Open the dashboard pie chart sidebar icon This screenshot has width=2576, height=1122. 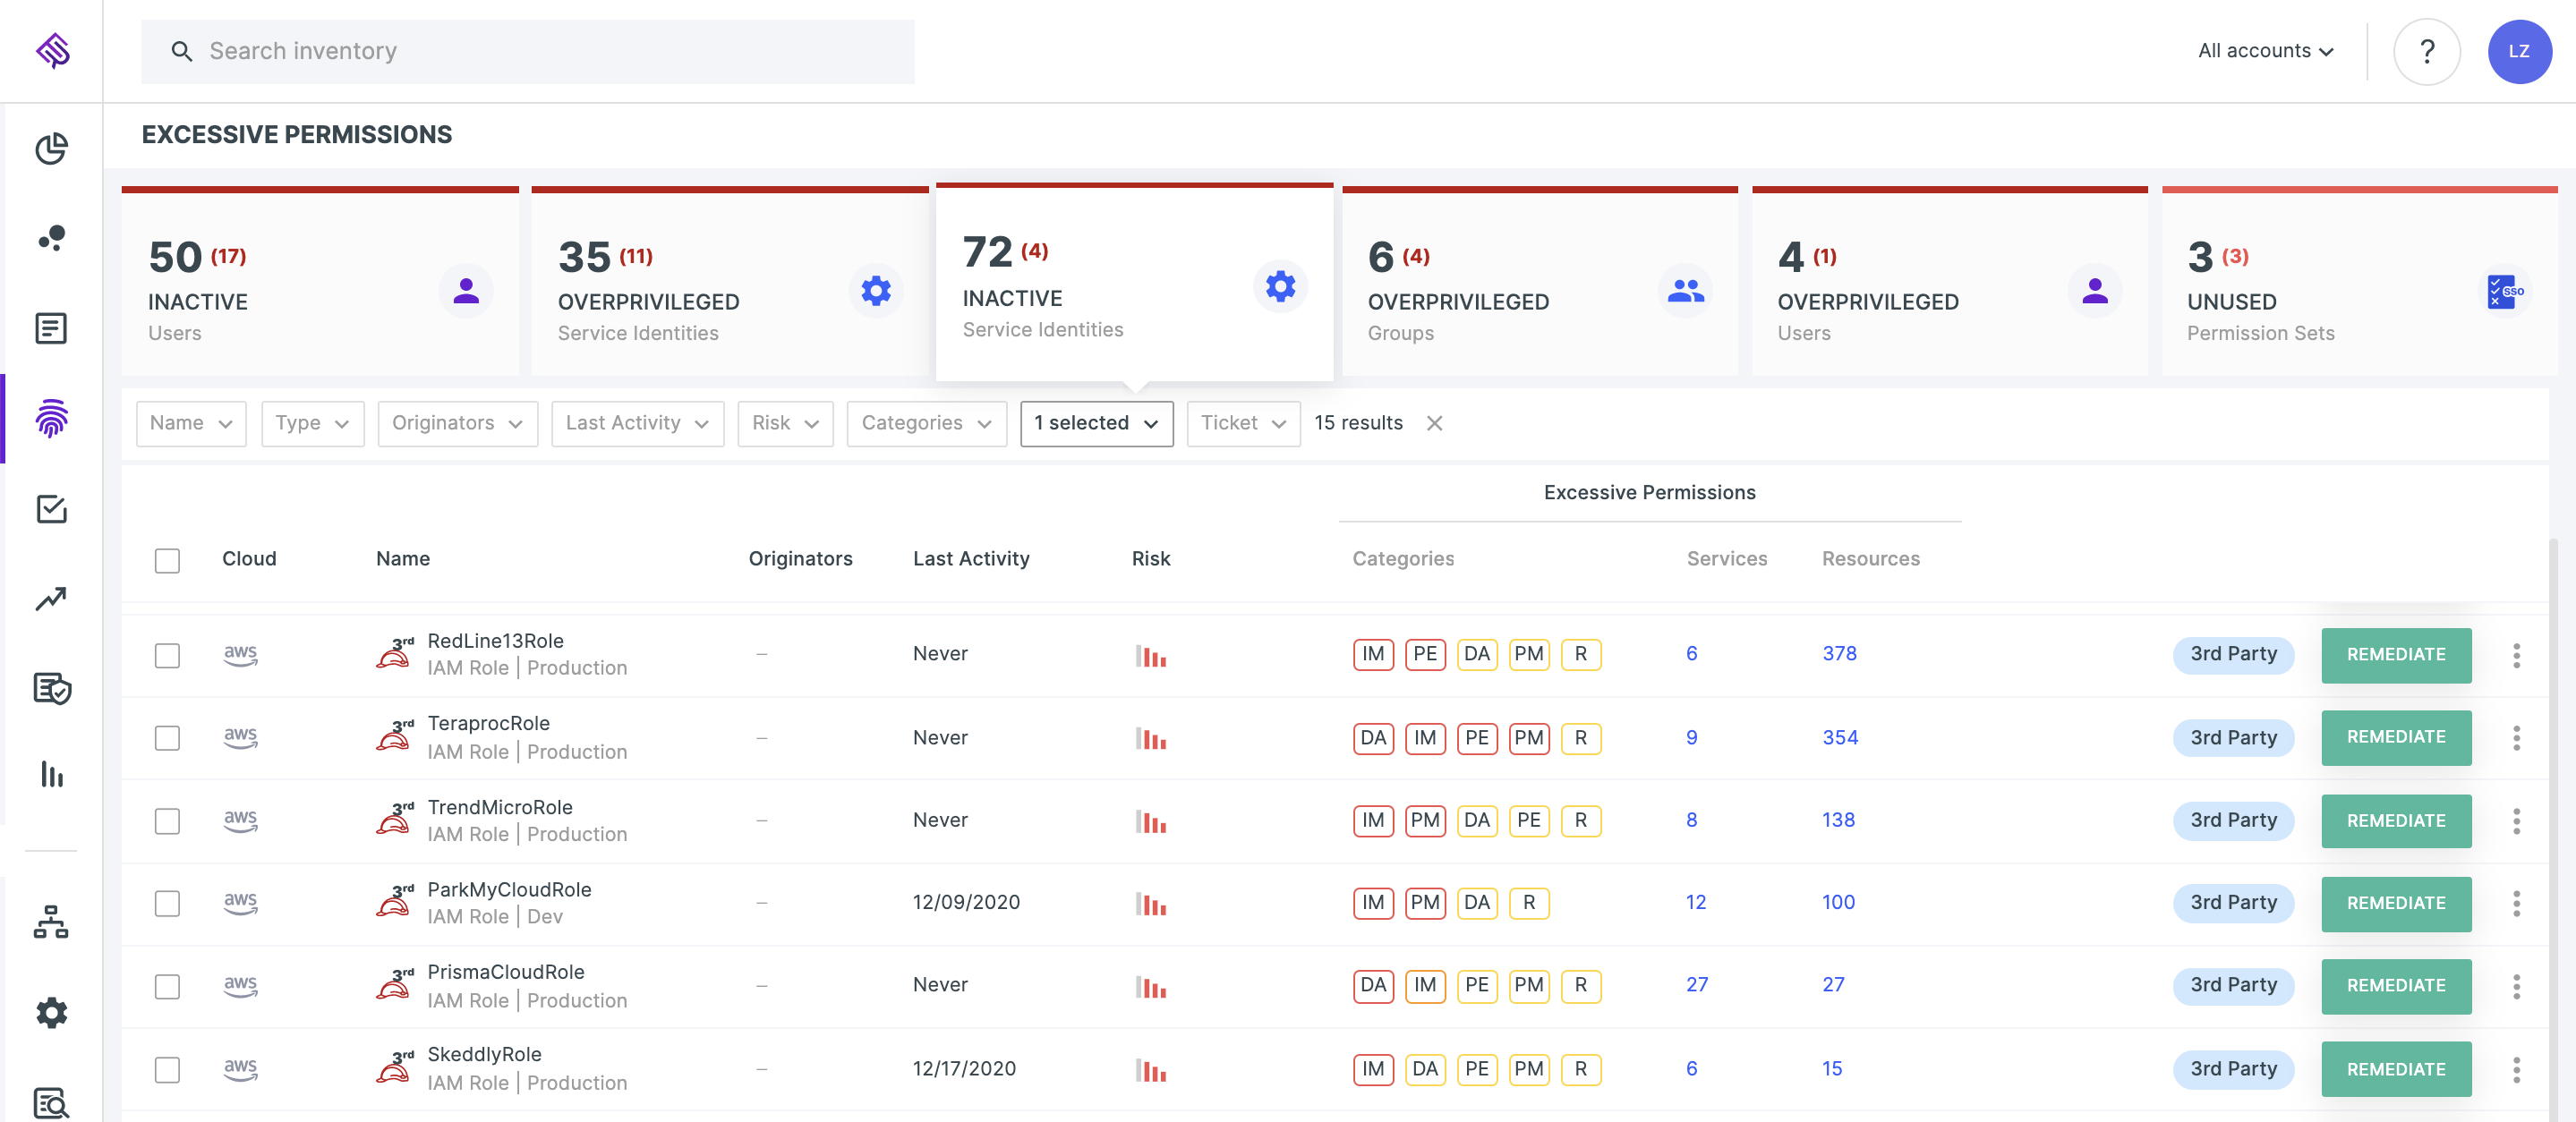[51, 149]
